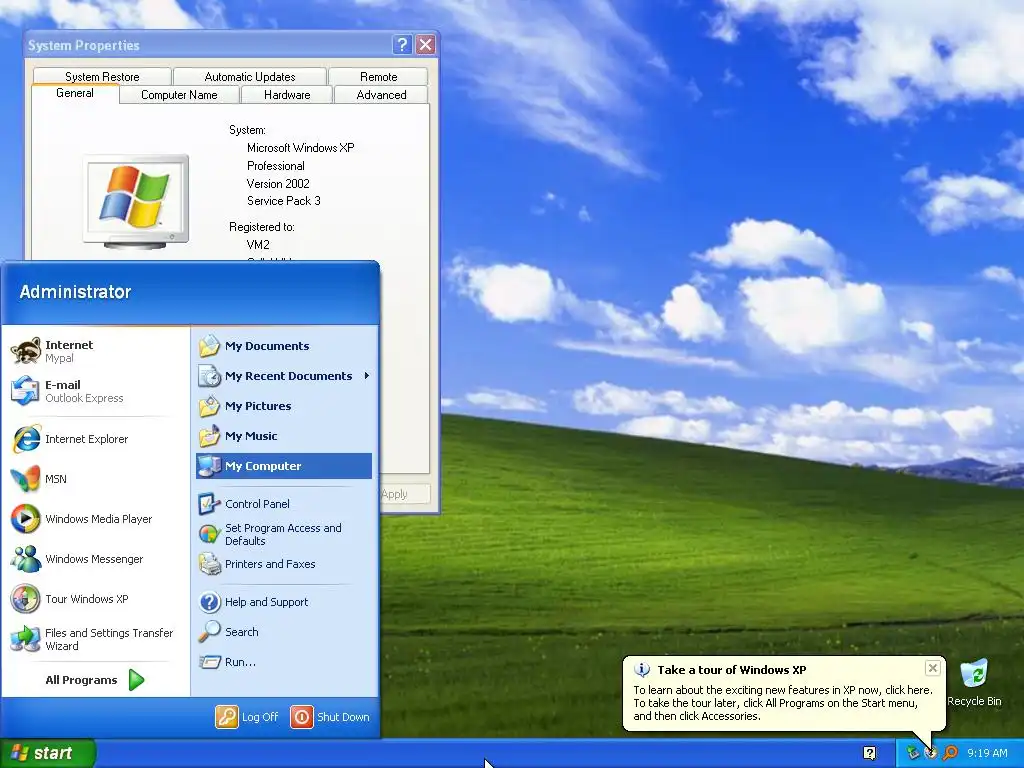
Task: Click the Start button
Action: tap(48, 753)
